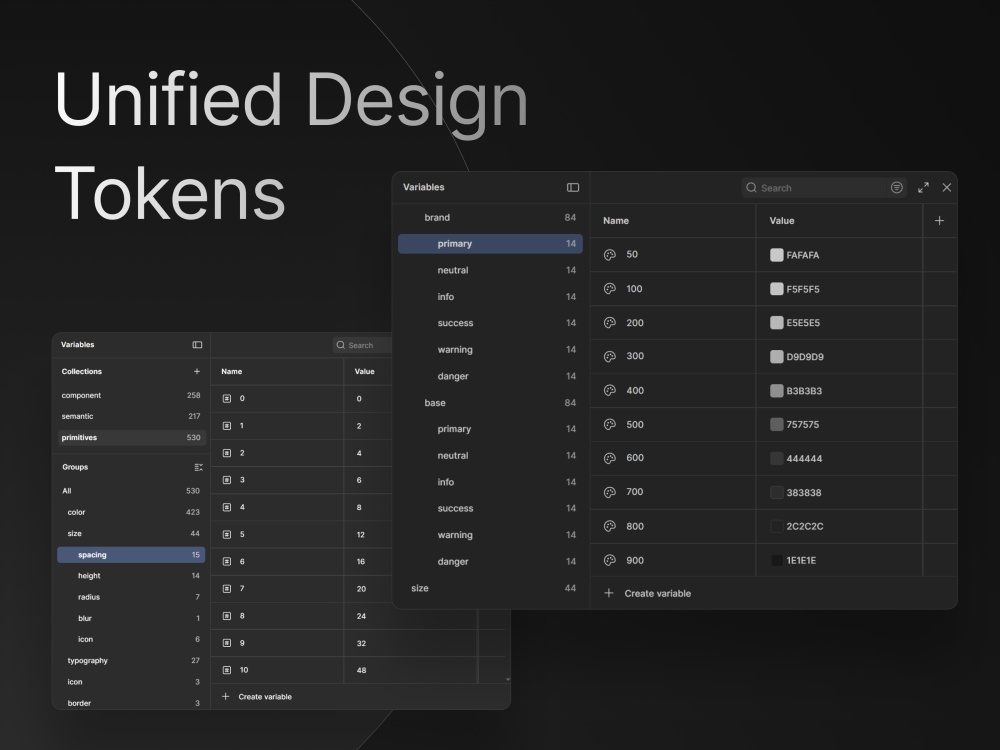Click Value column header in front window

[782, 221]
